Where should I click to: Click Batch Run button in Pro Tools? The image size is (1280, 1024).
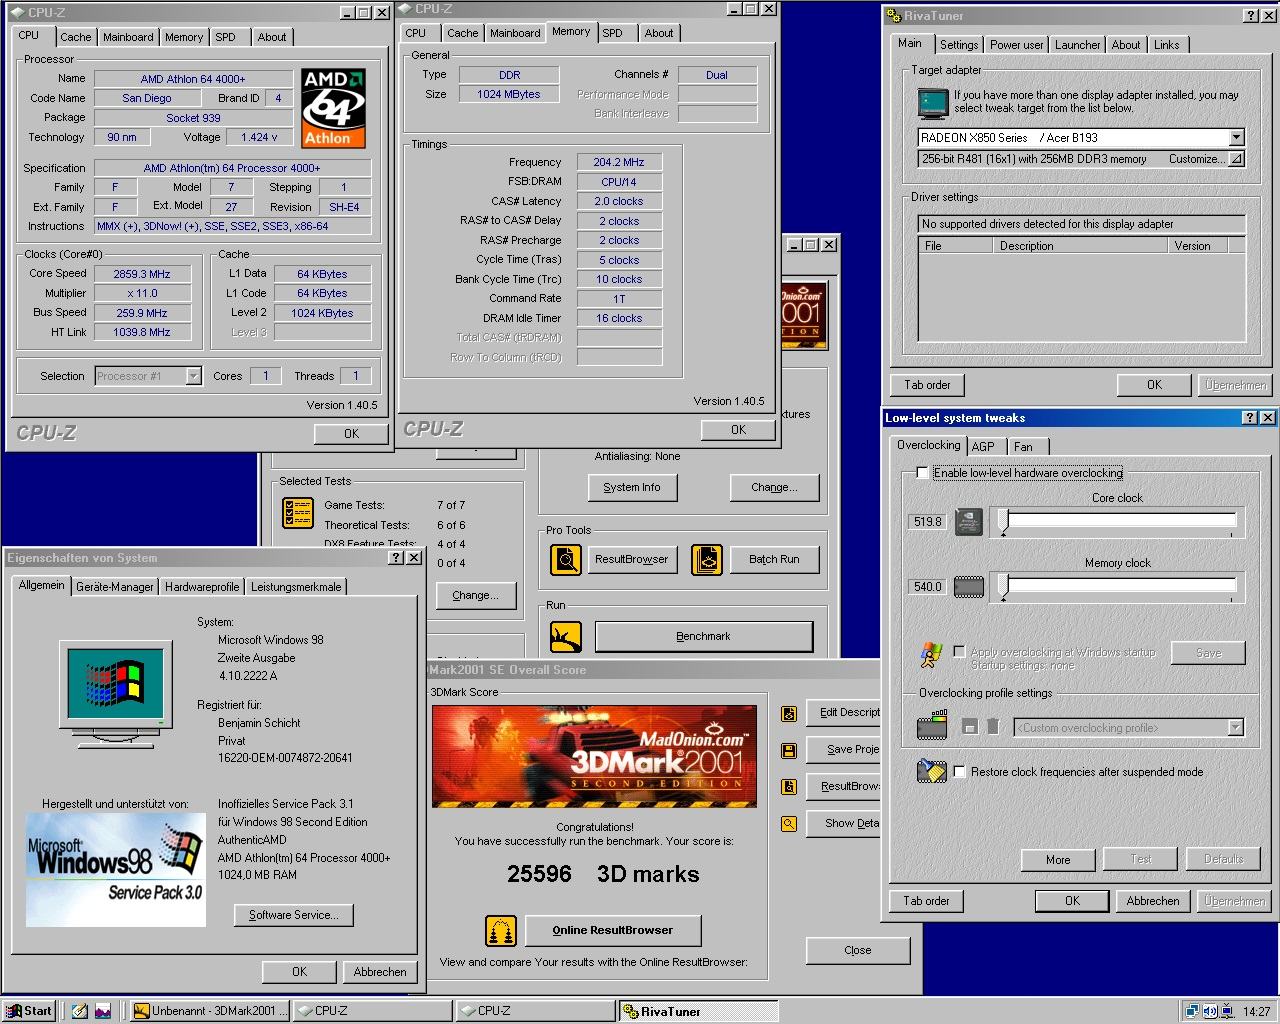click(x=774, y=559)
